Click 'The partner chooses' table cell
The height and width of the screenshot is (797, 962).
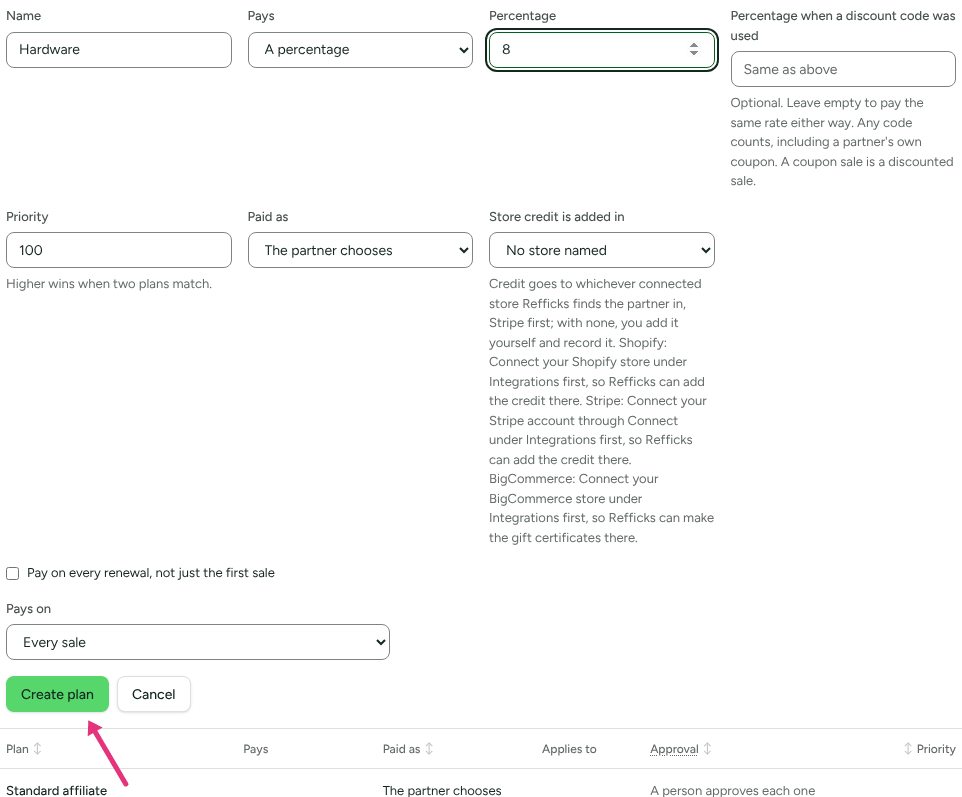click(x=442, y=790)
